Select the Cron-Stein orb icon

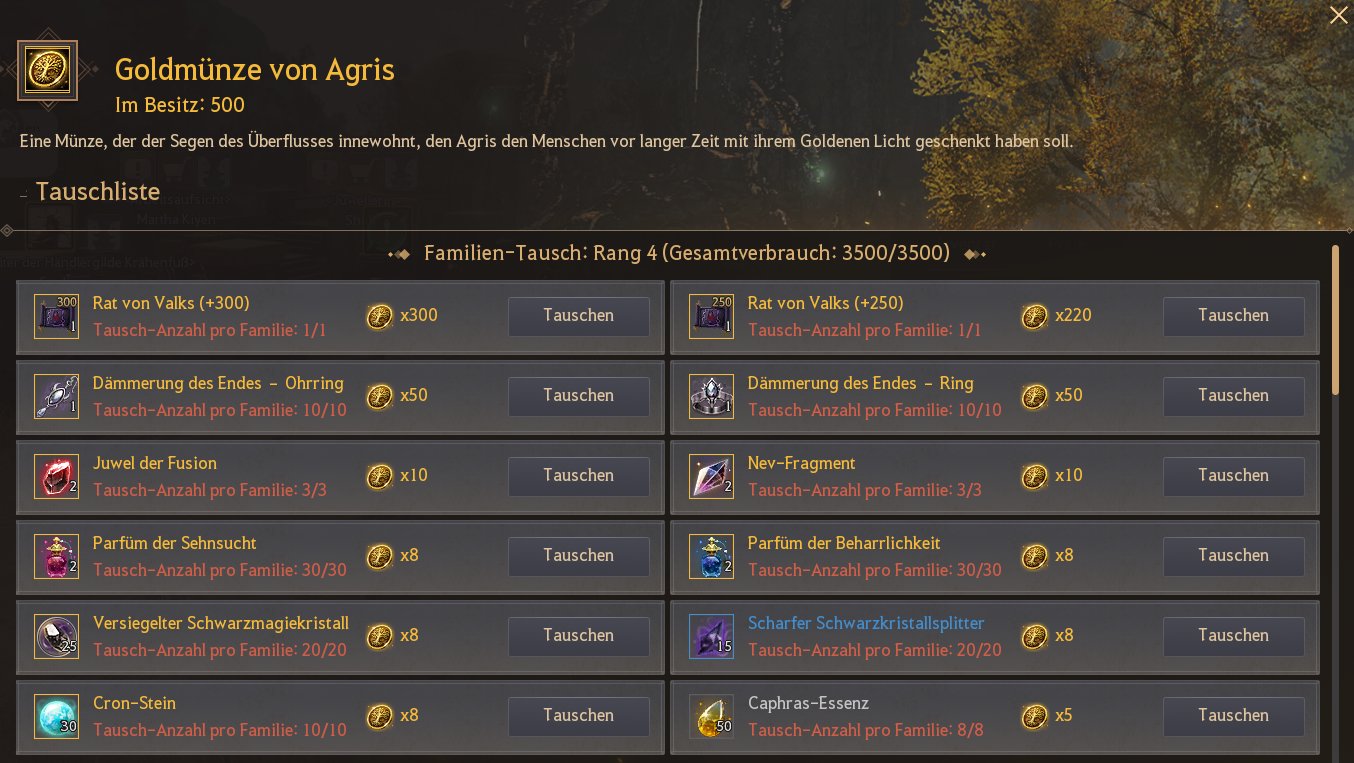coord(56,716)
